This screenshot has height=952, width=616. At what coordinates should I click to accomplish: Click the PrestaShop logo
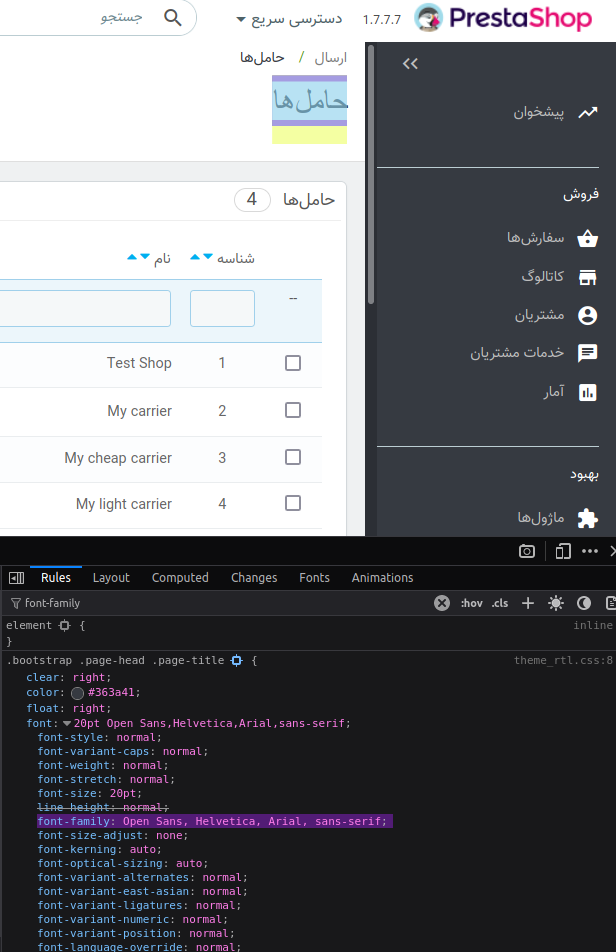503,18
